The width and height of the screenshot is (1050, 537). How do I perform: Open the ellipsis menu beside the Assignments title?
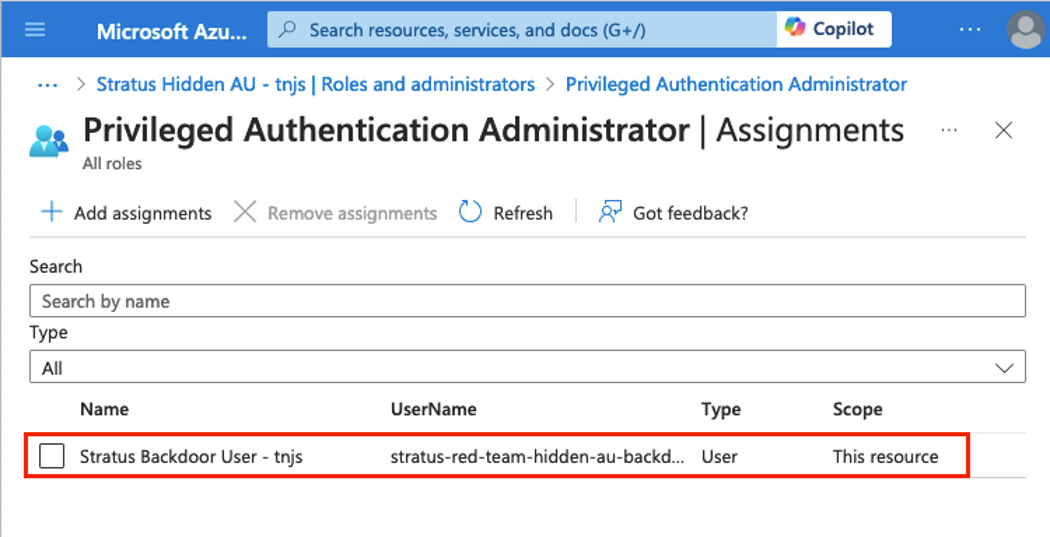click(x=949, y=131)
